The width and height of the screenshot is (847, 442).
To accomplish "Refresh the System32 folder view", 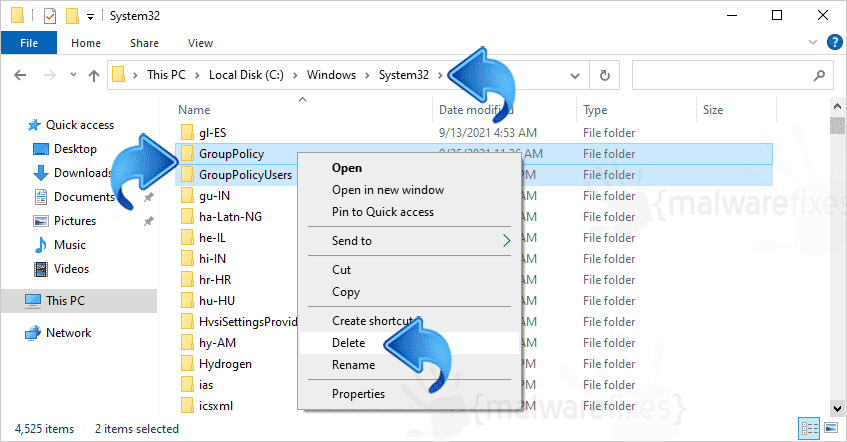I will pos(604,75).
